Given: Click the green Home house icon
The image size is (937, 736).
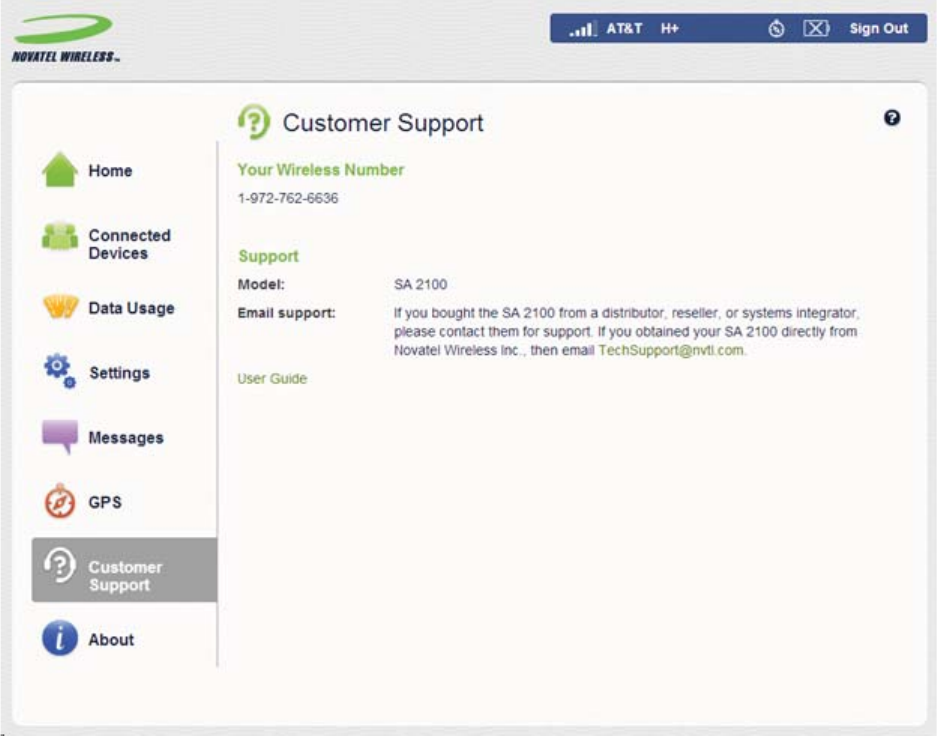Looking at the screenshot, I should tap(60, 170).
